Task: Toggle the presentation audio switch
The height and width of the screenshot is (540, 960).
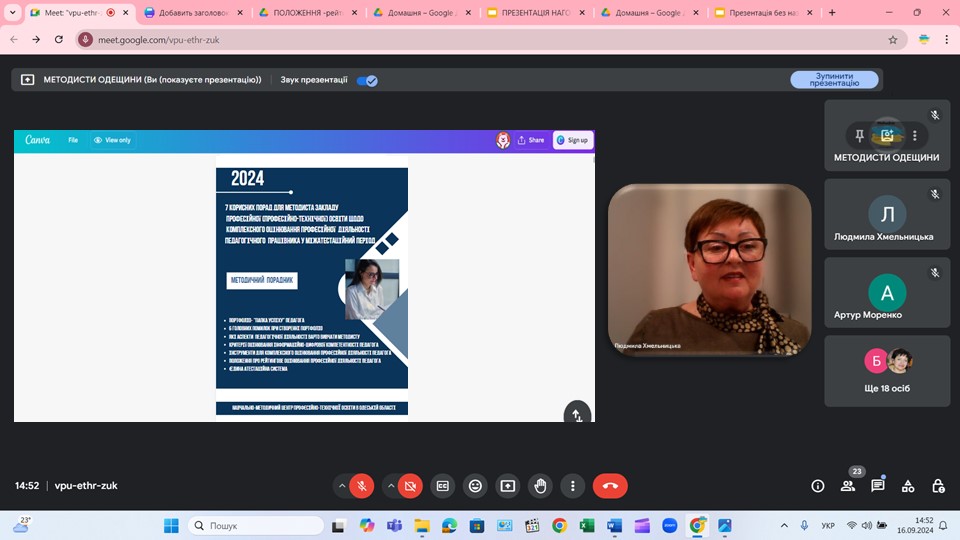Action: click(x=367, y=80)
